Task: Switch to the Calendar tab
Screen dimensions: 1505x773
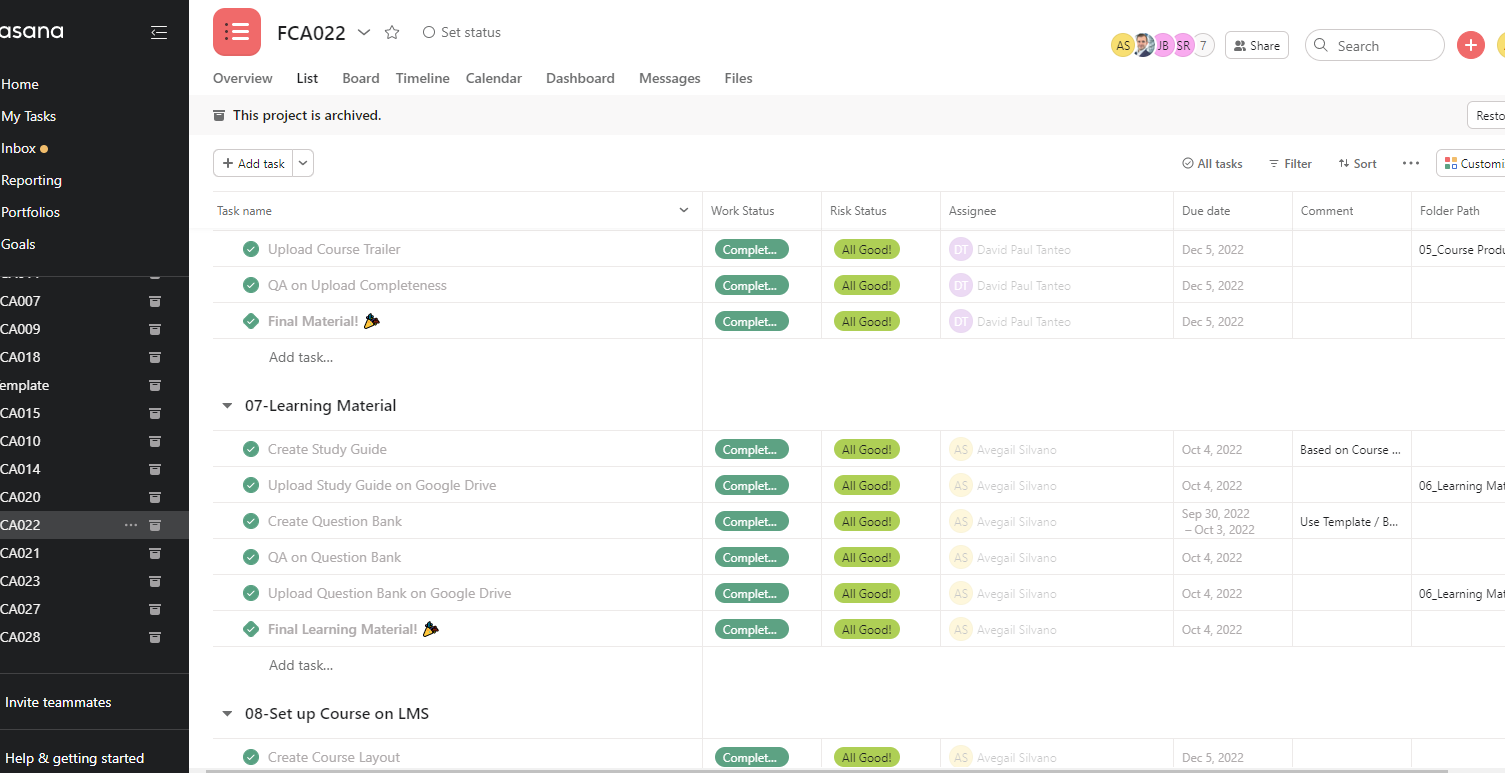Action: pyautogui.click(x=494, y=78)
